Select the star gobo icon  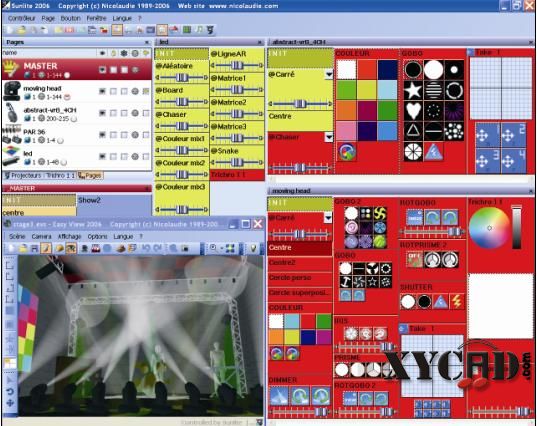(x=413, y=90)
